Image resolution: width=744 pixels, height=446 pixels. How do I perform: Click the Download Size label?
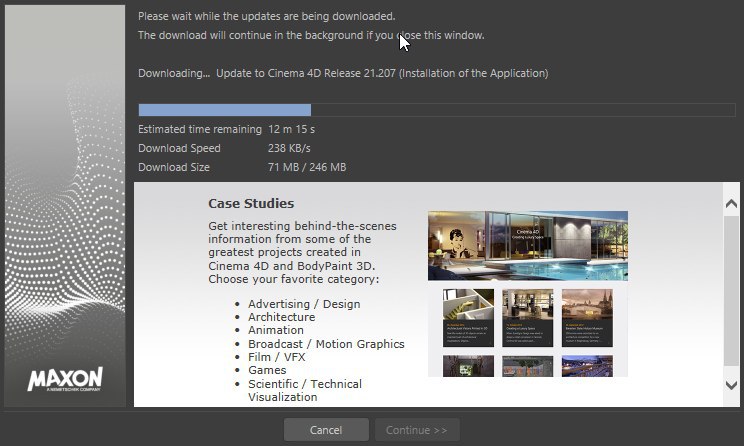click(x=174, y=167)
